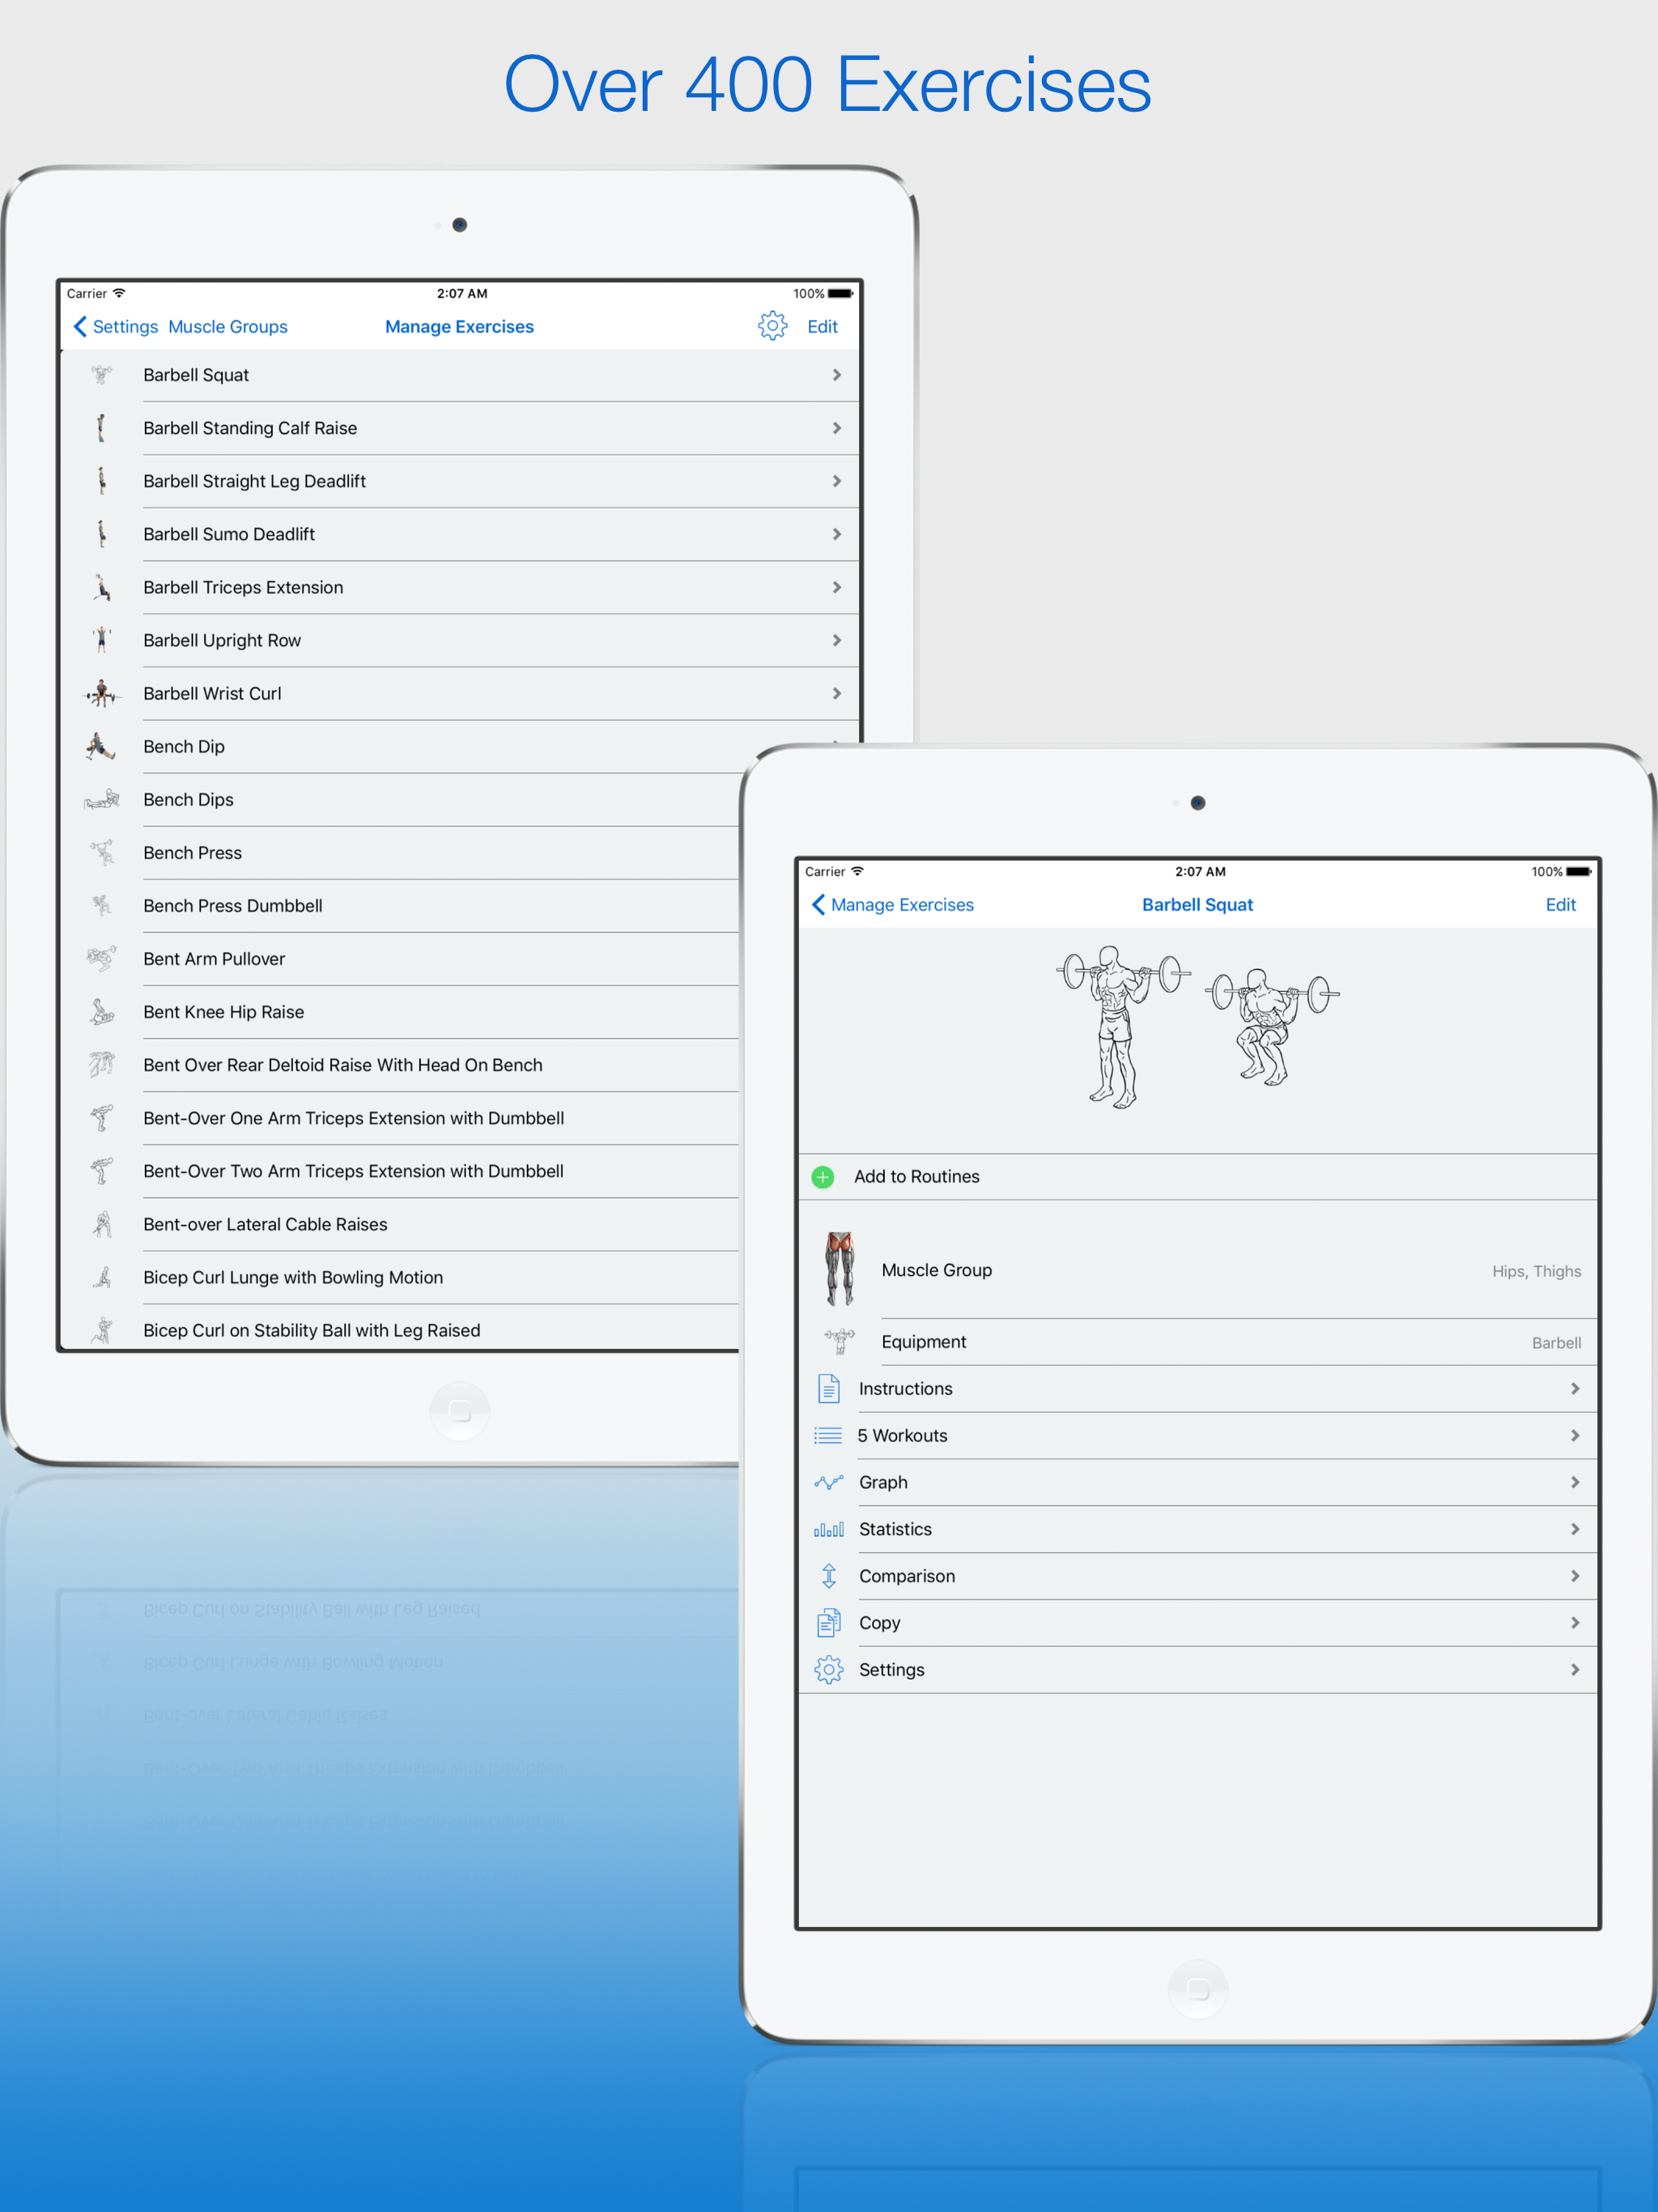Tap Edit in Barbell Squat screen
The height and width of the screenshot is (2212, 1658).
click(x=1560, y=904)
